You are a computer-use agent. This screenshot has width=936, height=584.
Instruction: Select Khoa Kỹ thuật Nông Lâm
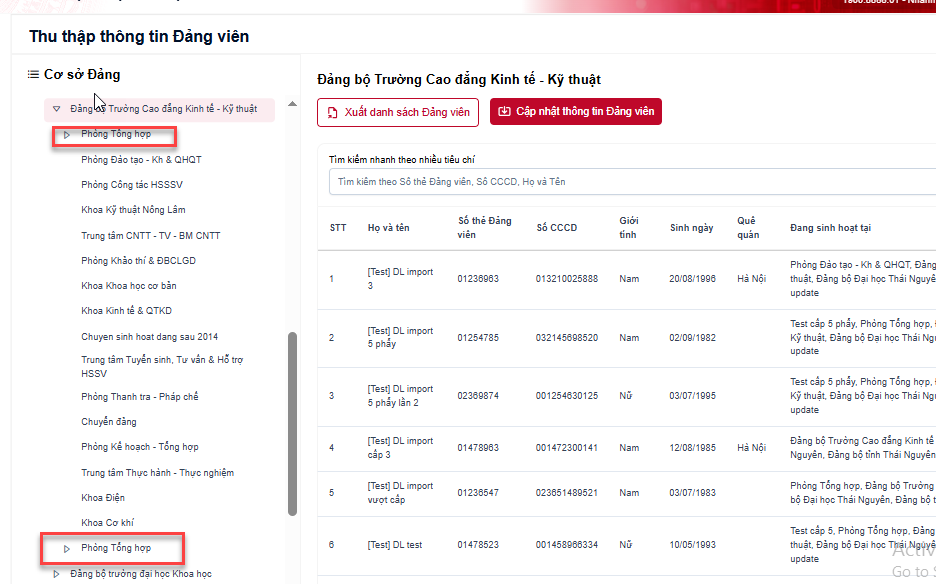(x=140, y=210)
